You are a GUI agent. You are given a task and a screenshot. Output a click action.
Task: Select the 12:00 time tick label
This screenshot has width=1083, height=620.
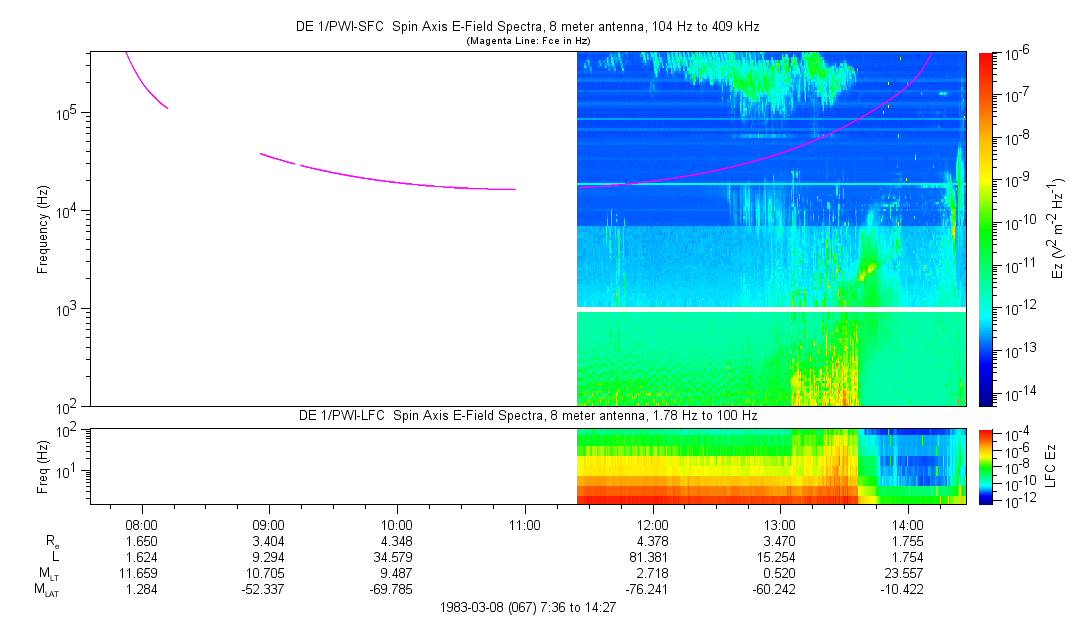point(652,524)
